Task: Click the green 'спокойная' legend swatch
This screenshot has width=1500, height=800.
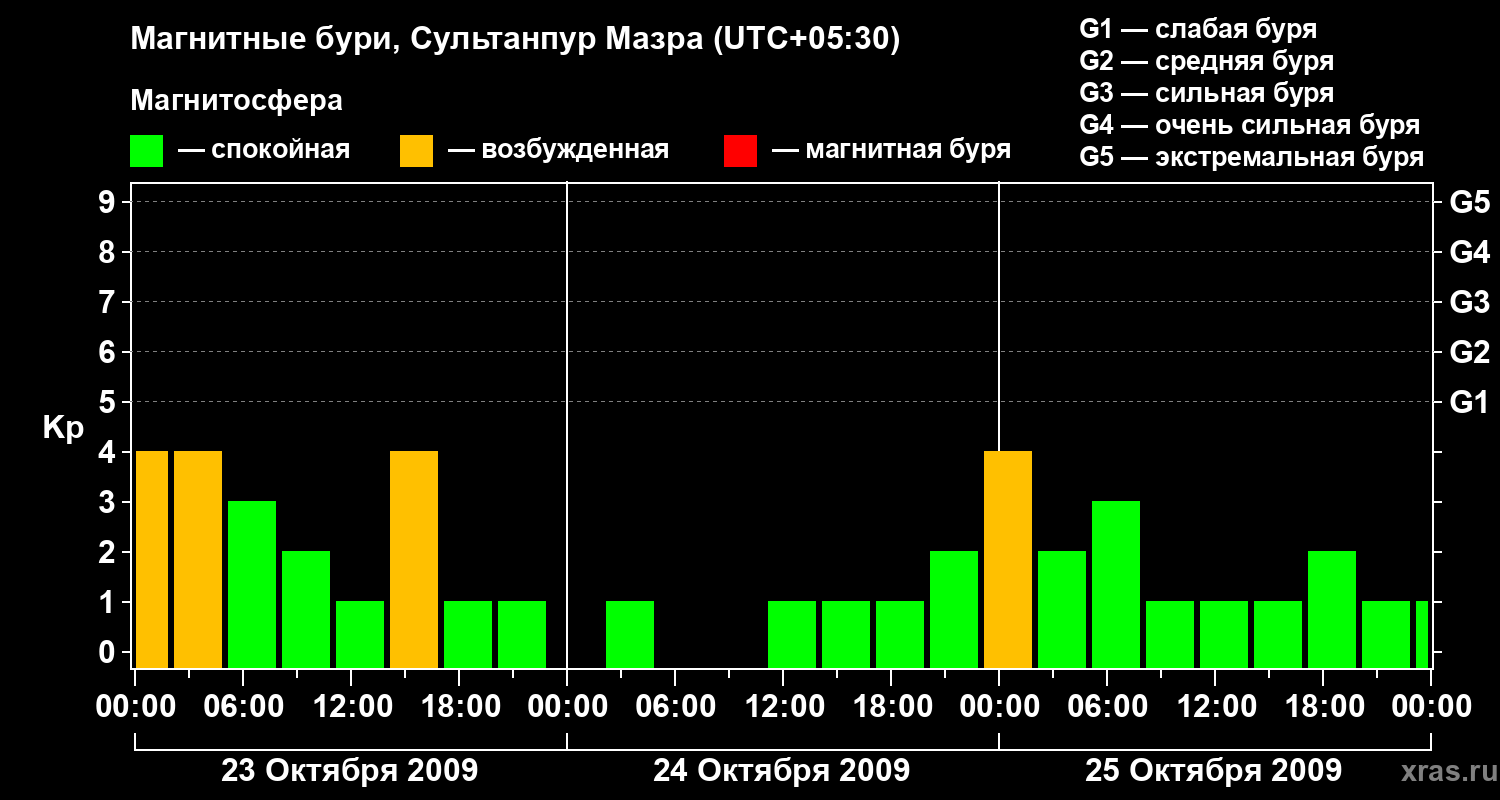Action: [x=146, y=151]
